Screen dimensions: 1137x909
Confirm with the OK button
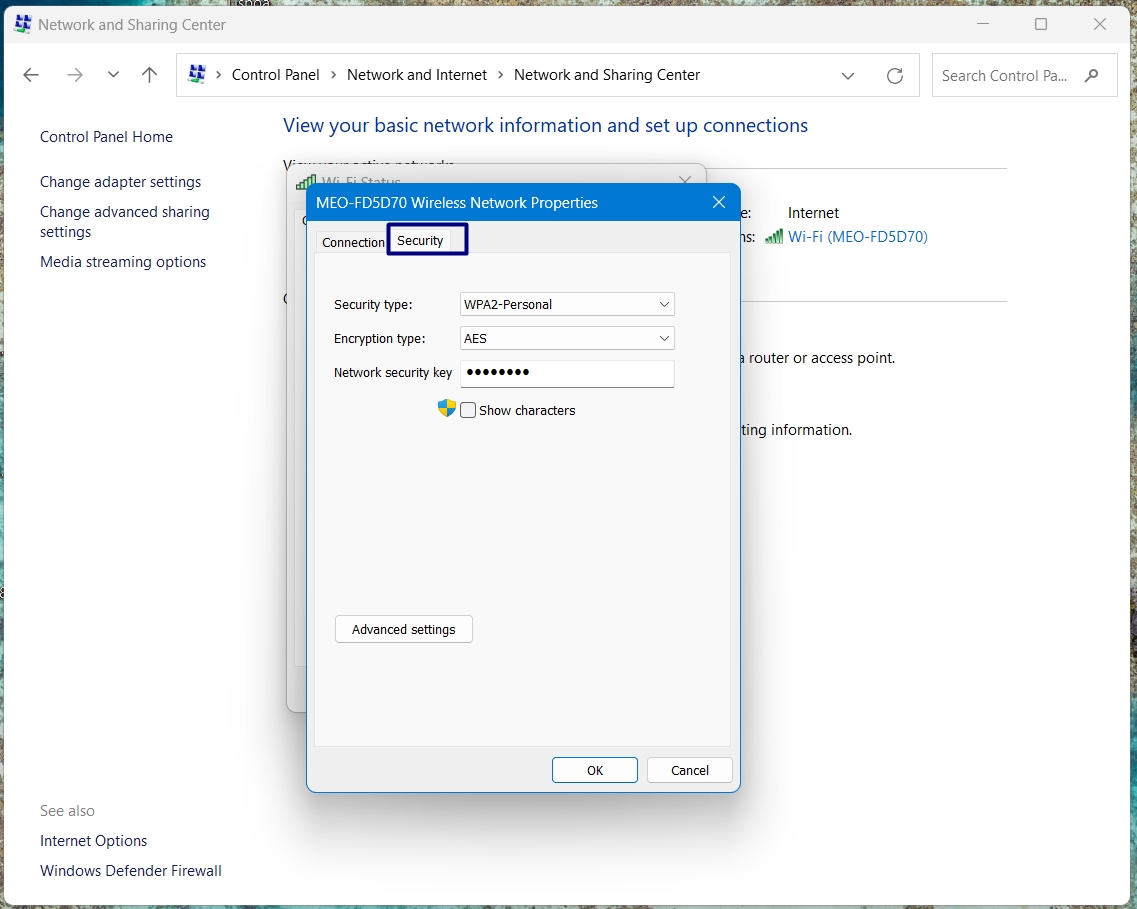coord(595,771)
